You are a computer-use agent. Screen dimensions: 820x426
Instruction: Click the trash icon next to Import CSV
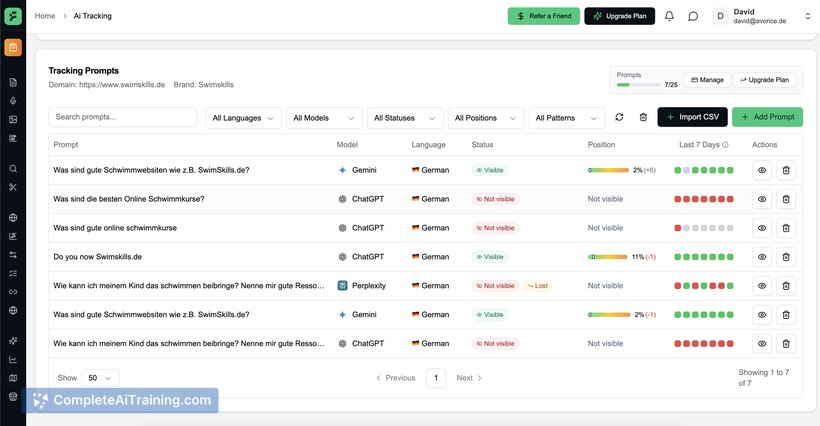(x=643, y=117)
